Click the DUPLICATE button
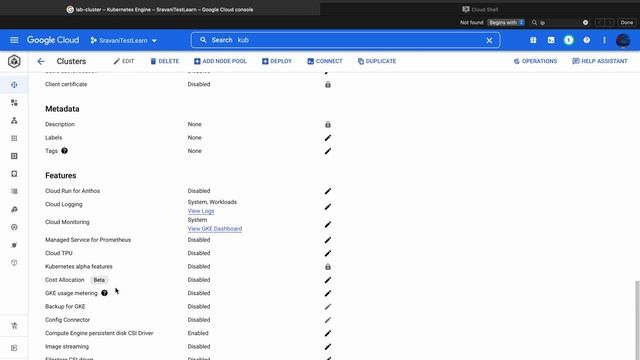640x360 pixels. click(x=377, y=61)
